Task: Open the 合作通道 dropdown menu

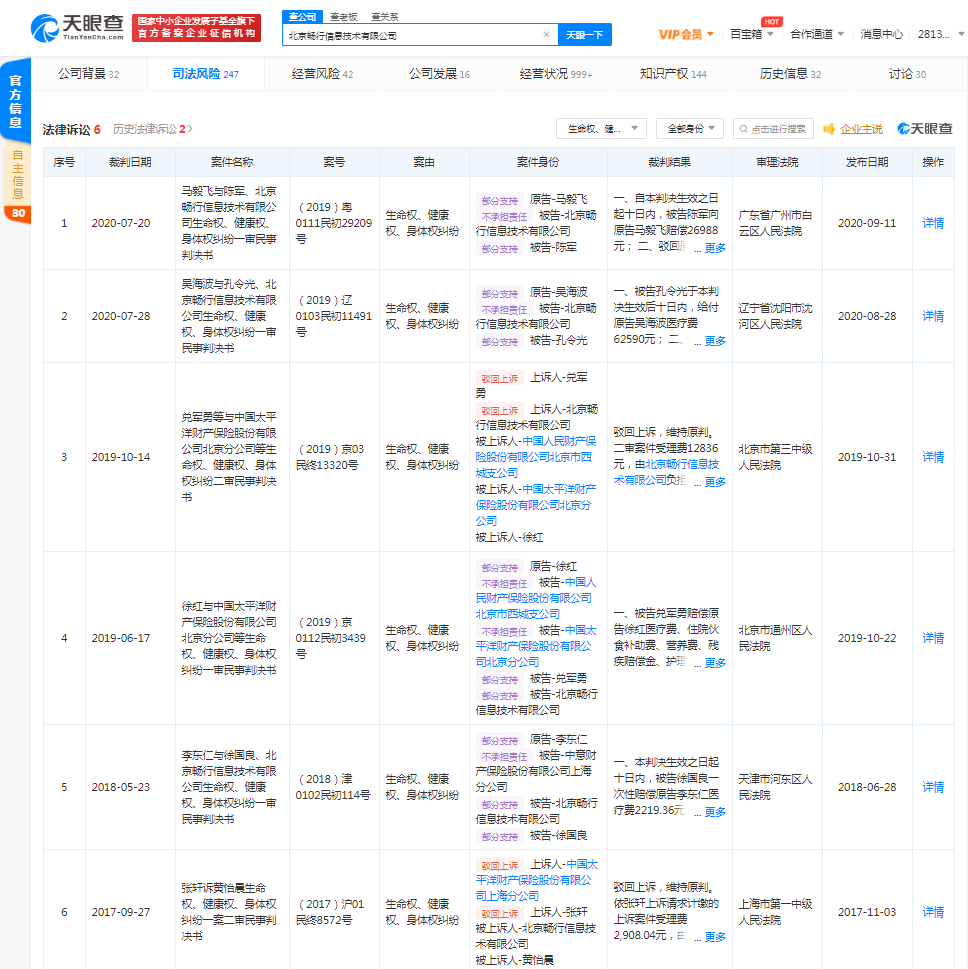Action: 817,34
